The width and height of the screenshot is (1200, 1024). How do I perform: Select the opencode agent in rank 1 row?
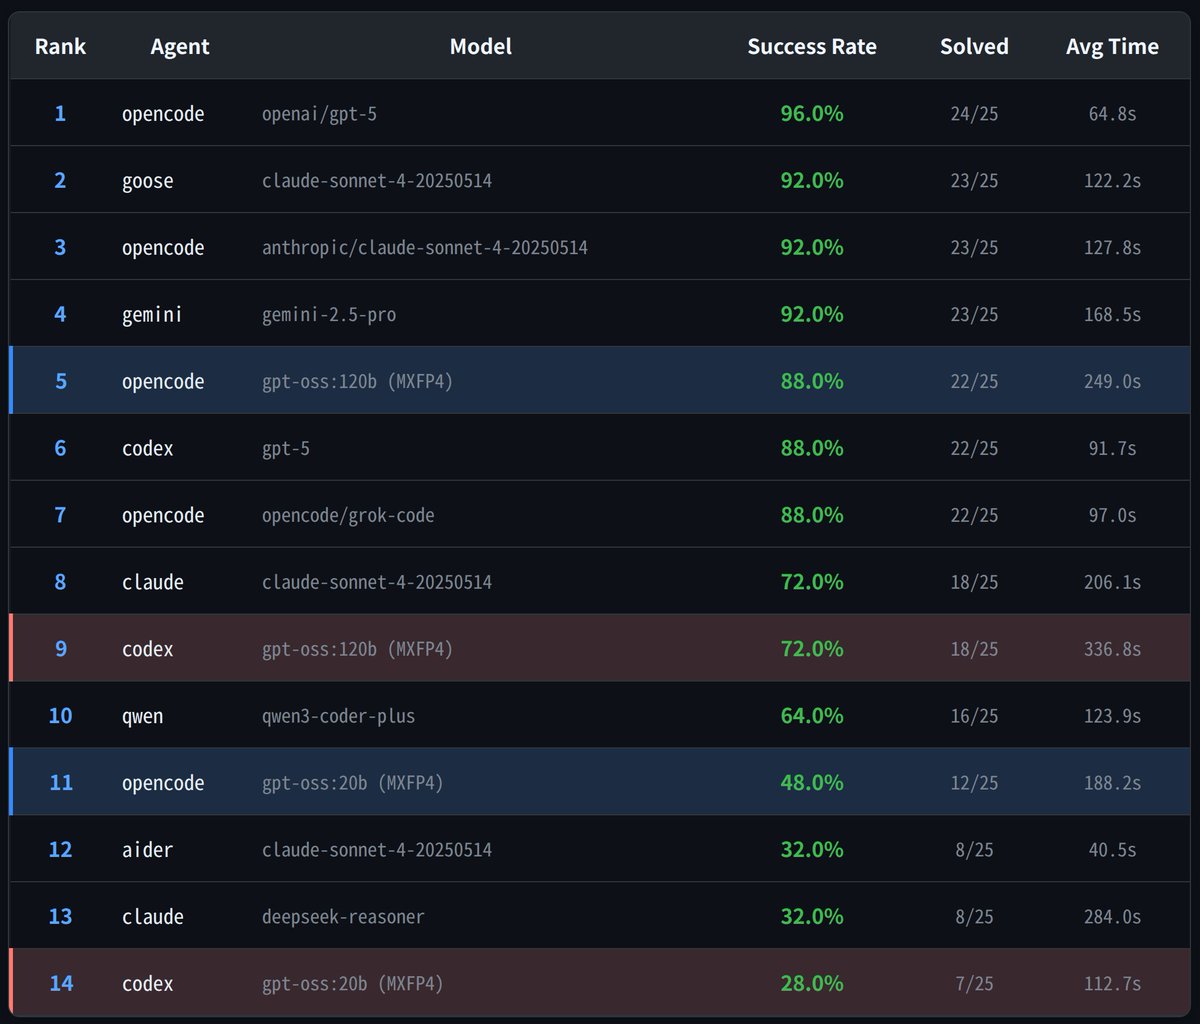click(163, 114)
